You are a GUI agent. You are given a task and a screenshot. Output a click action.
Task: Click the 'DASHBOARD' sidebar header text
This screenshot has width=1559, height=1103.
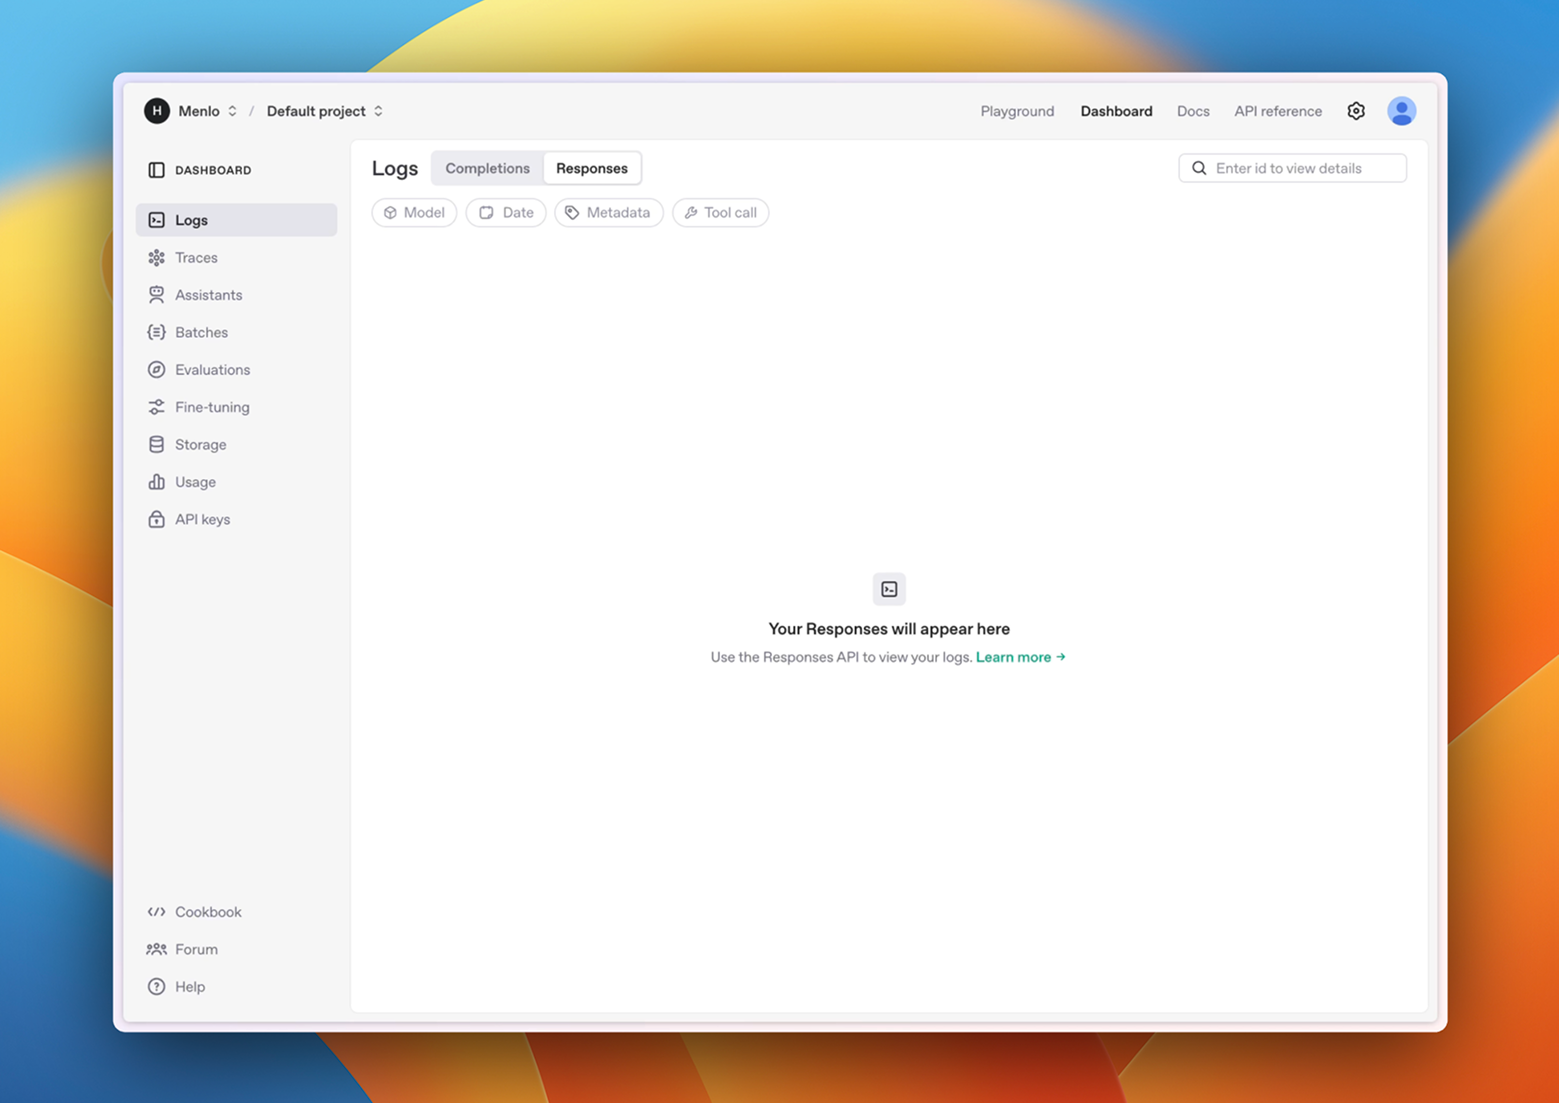[213, 170]
